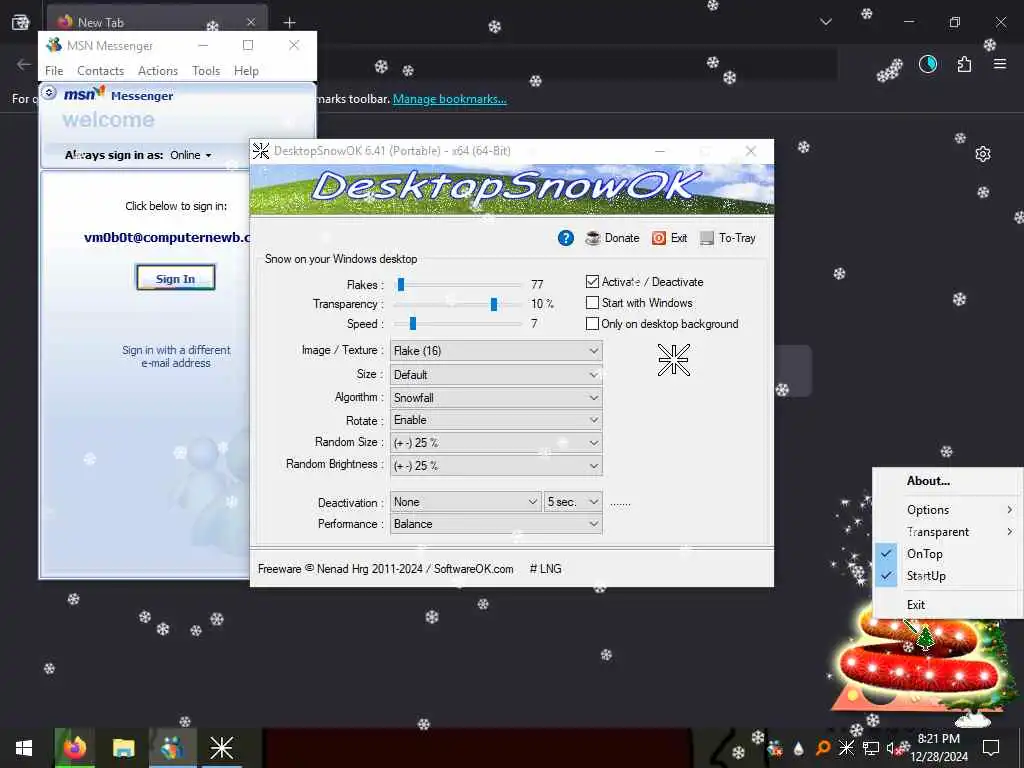Open a new Firefox tab with plus

289,23
